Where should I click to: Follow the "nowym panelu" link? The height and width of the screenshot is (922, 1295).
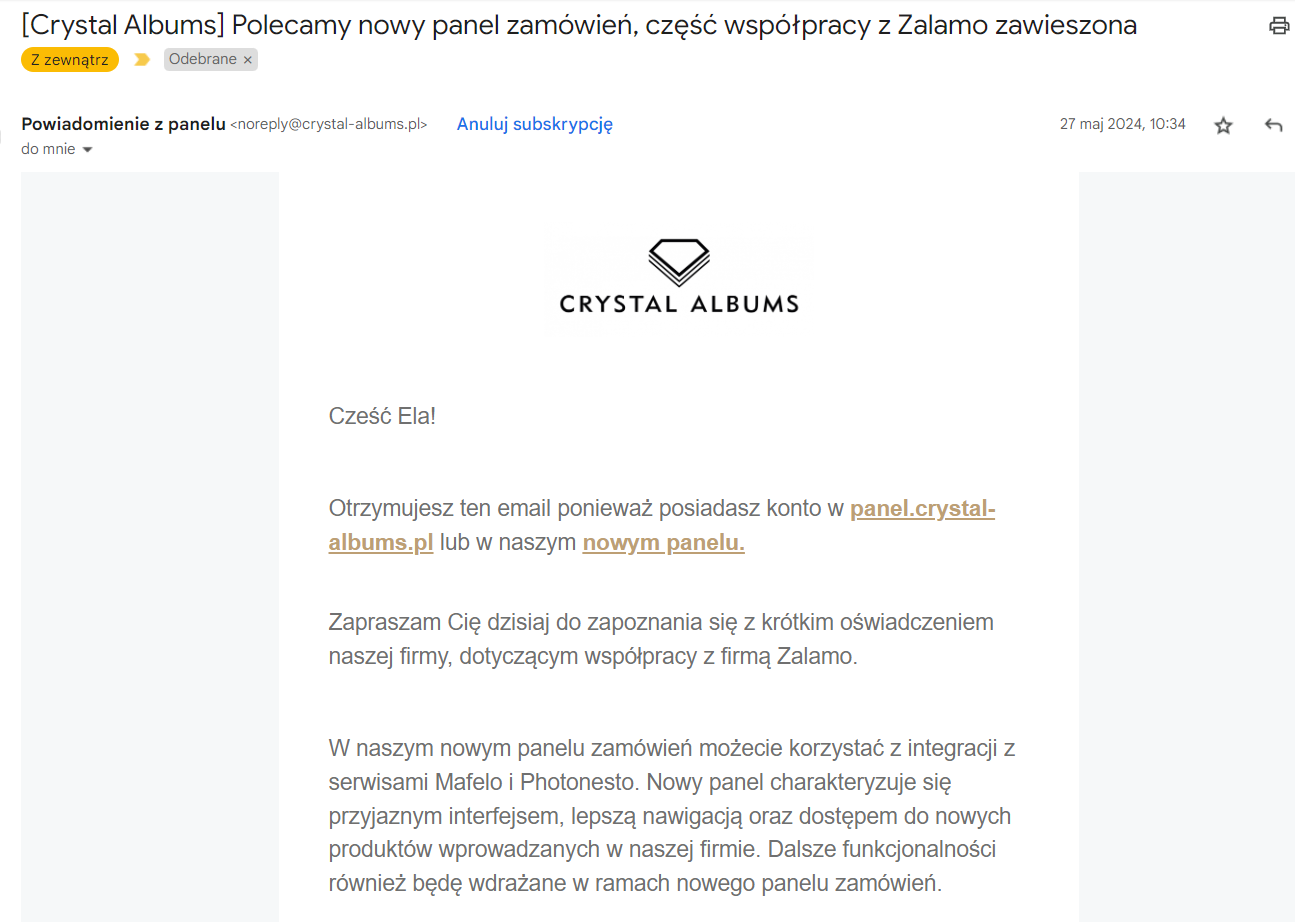coord(663,543)
